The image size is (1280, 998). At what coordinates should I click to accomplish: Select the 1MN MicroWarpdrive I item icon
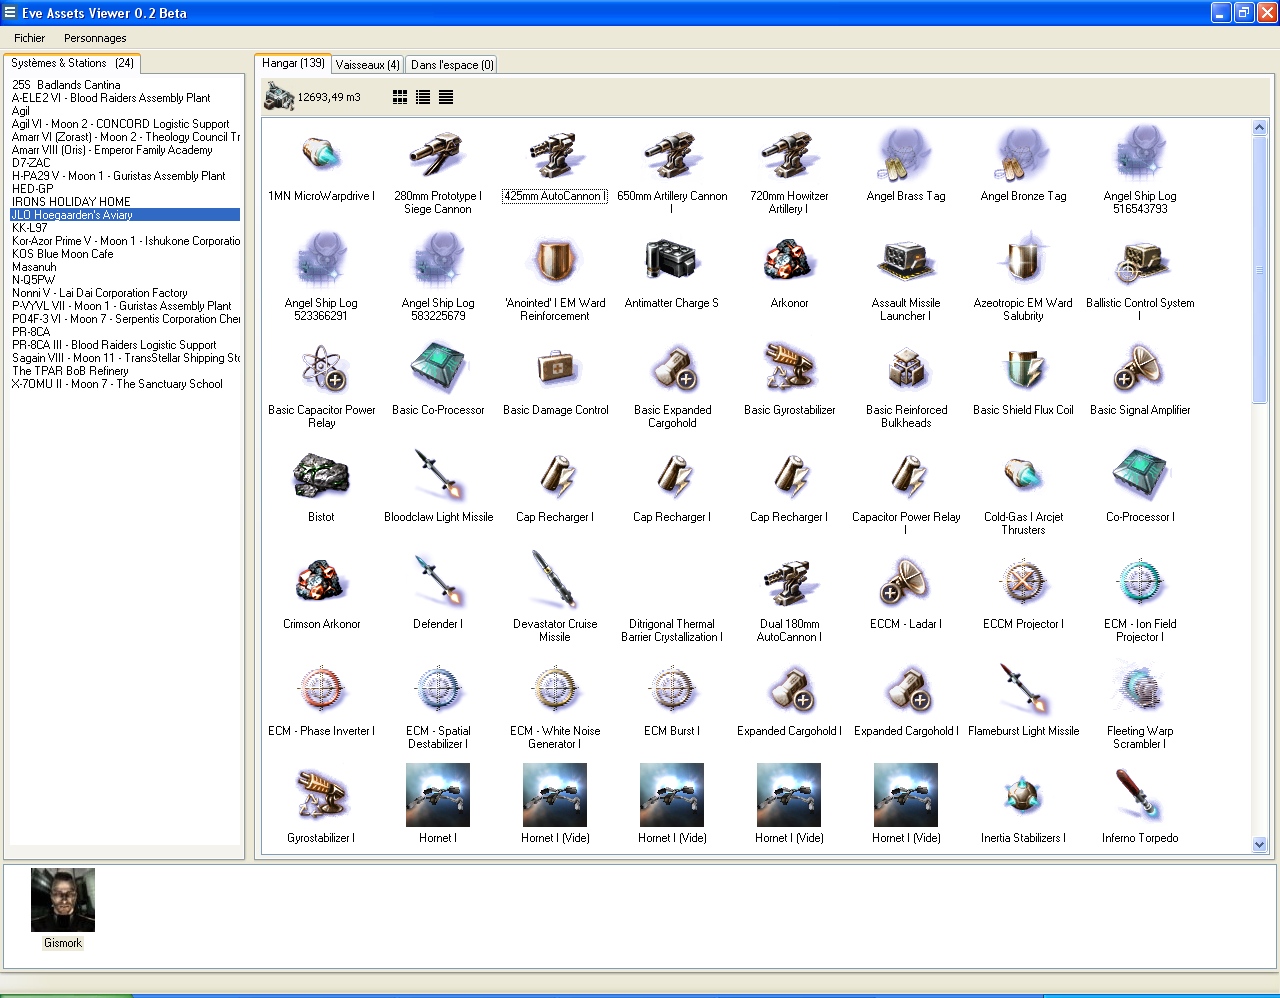coord(321,155)
